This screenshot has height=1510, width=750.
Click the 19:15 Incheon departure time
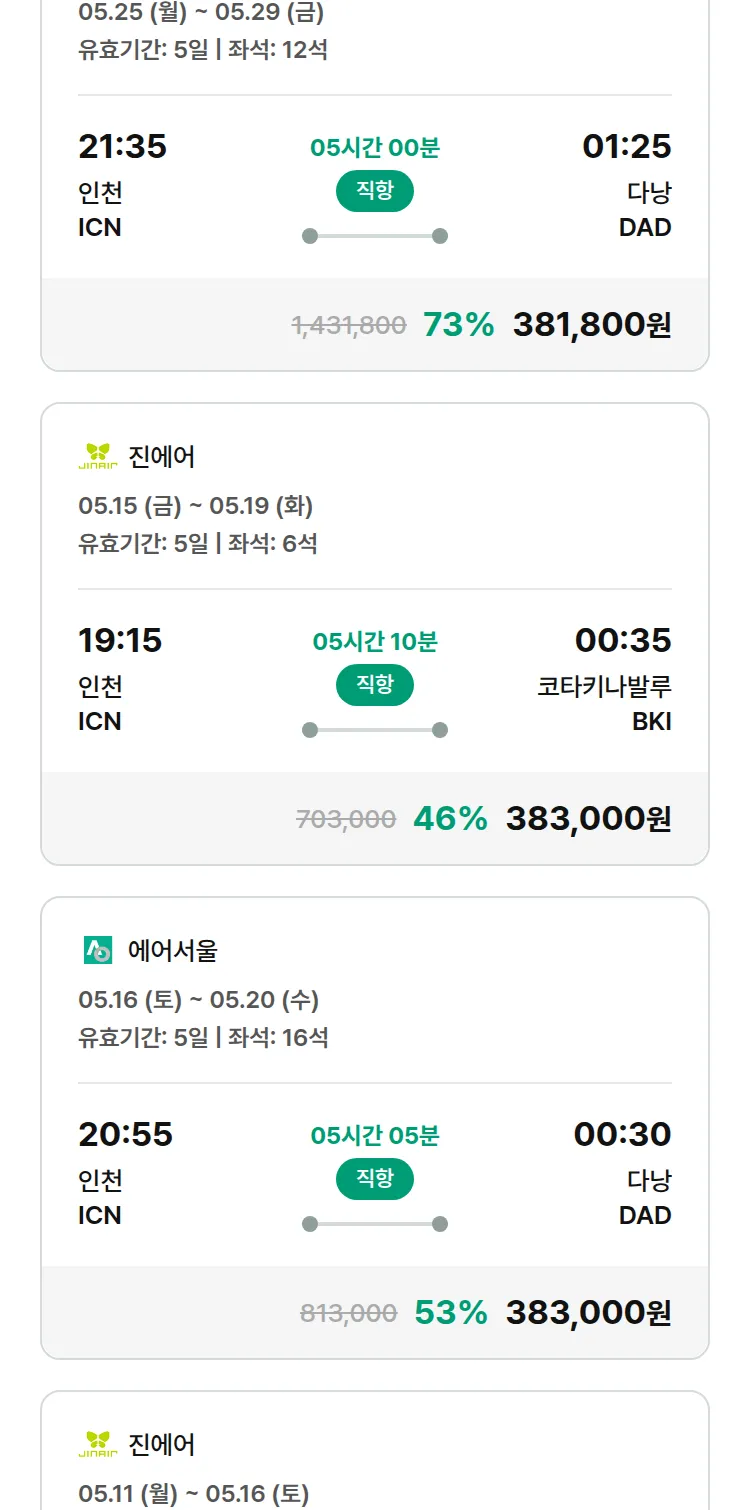coord(120,640)
